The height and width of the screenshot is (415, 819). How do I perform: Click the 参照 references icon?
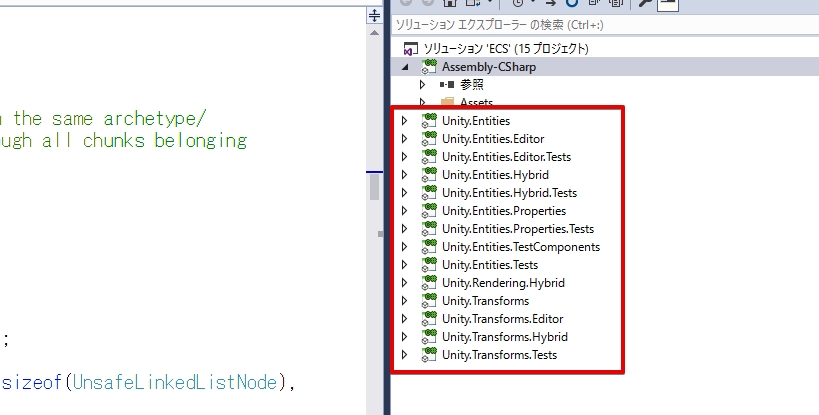[447, 85]
